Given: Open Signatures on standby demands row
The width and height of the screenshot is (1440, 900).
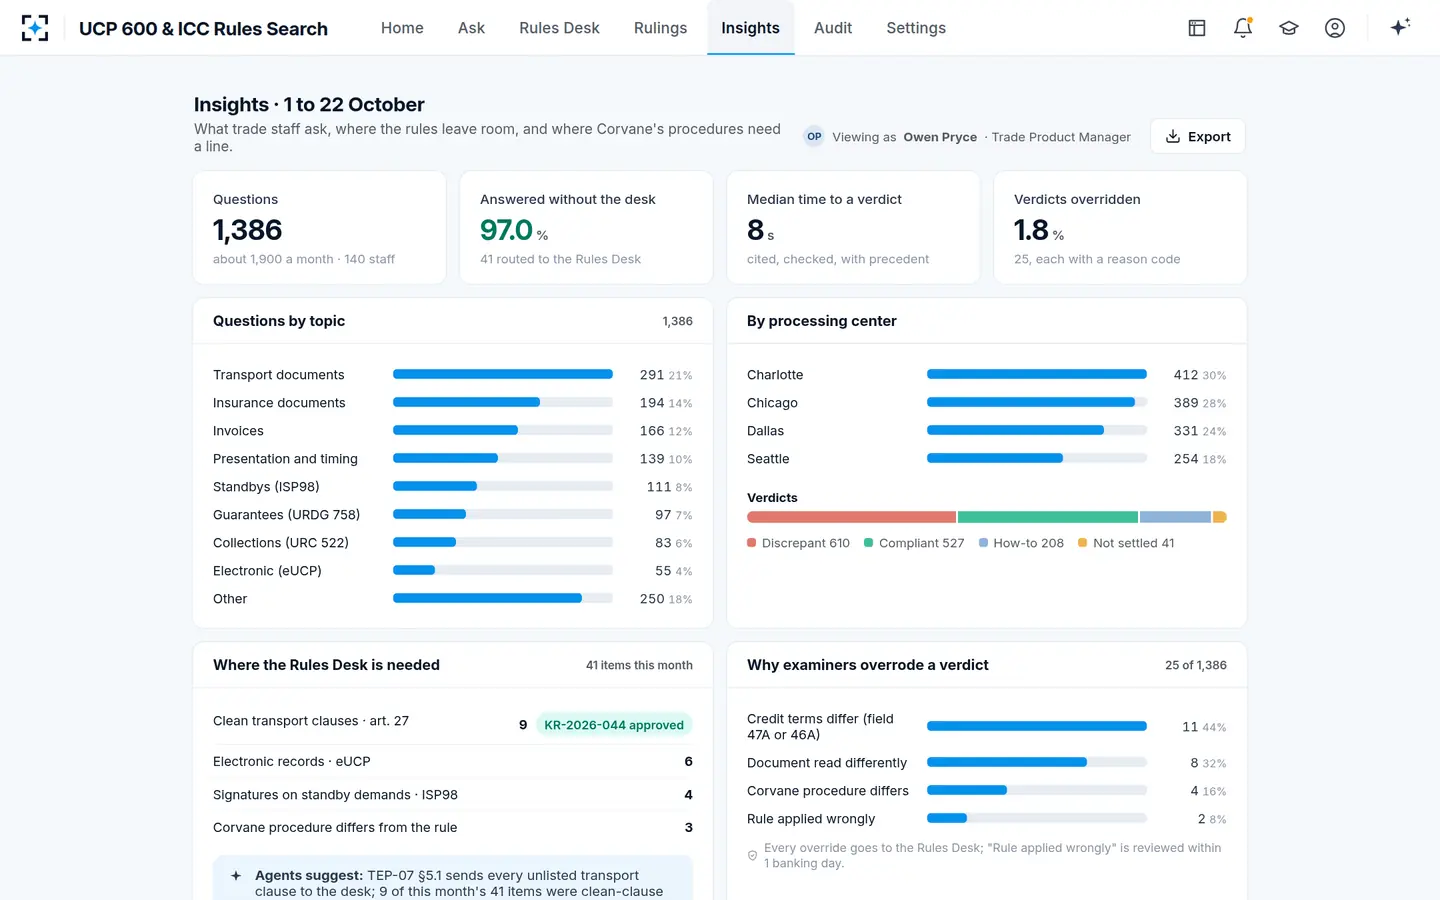Looking at the screenshot, I should click(x=453, y=795).
